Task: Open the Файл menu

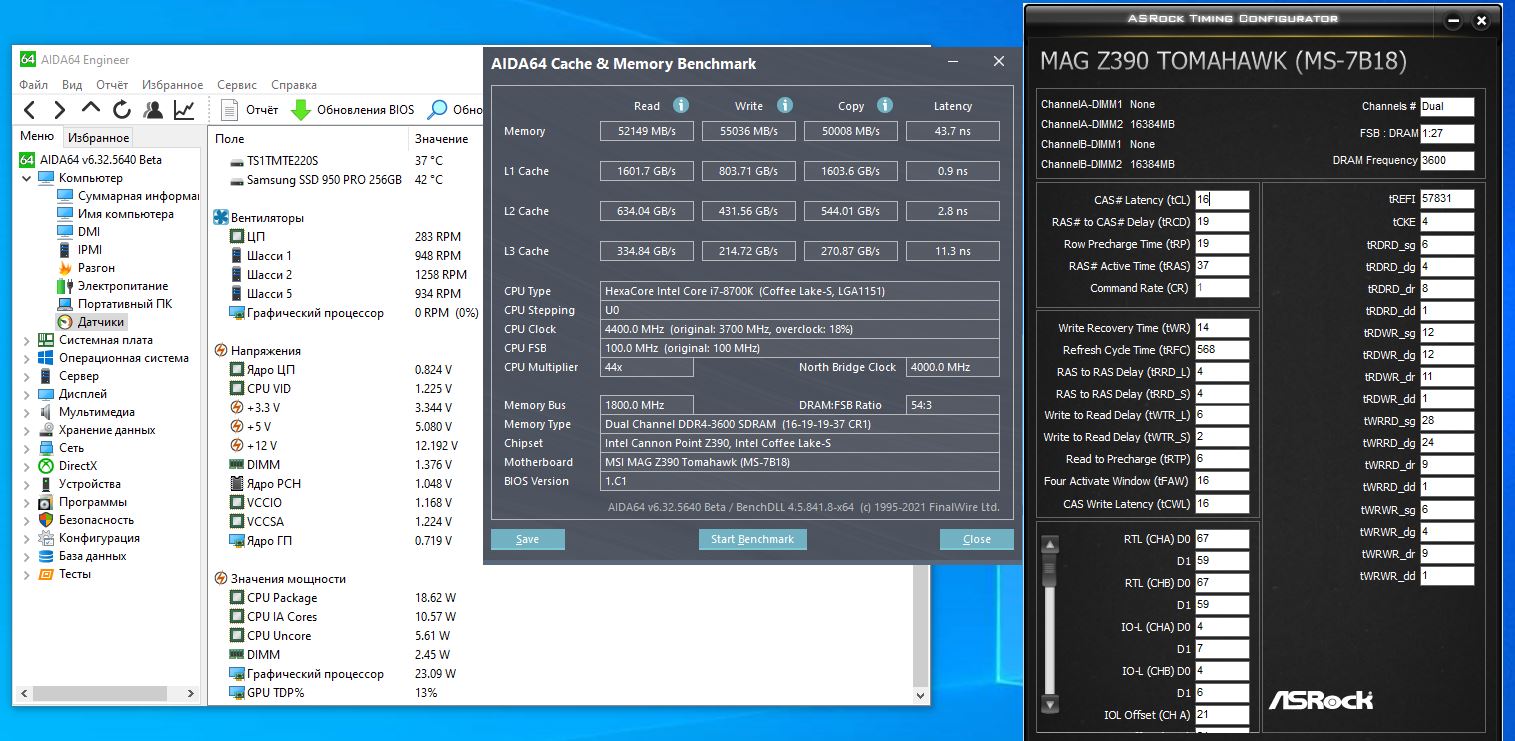Action: tap(33, 85)
